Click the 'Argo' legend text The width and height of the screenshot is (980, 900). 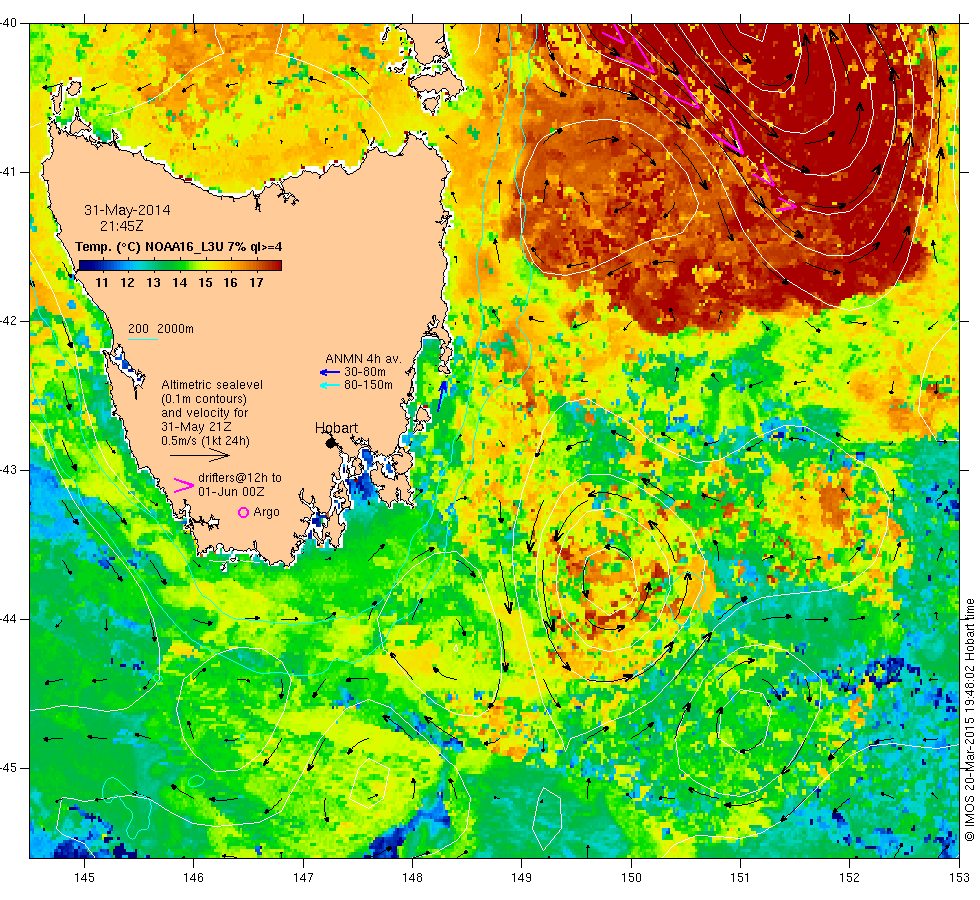click(x=266, y=512)
